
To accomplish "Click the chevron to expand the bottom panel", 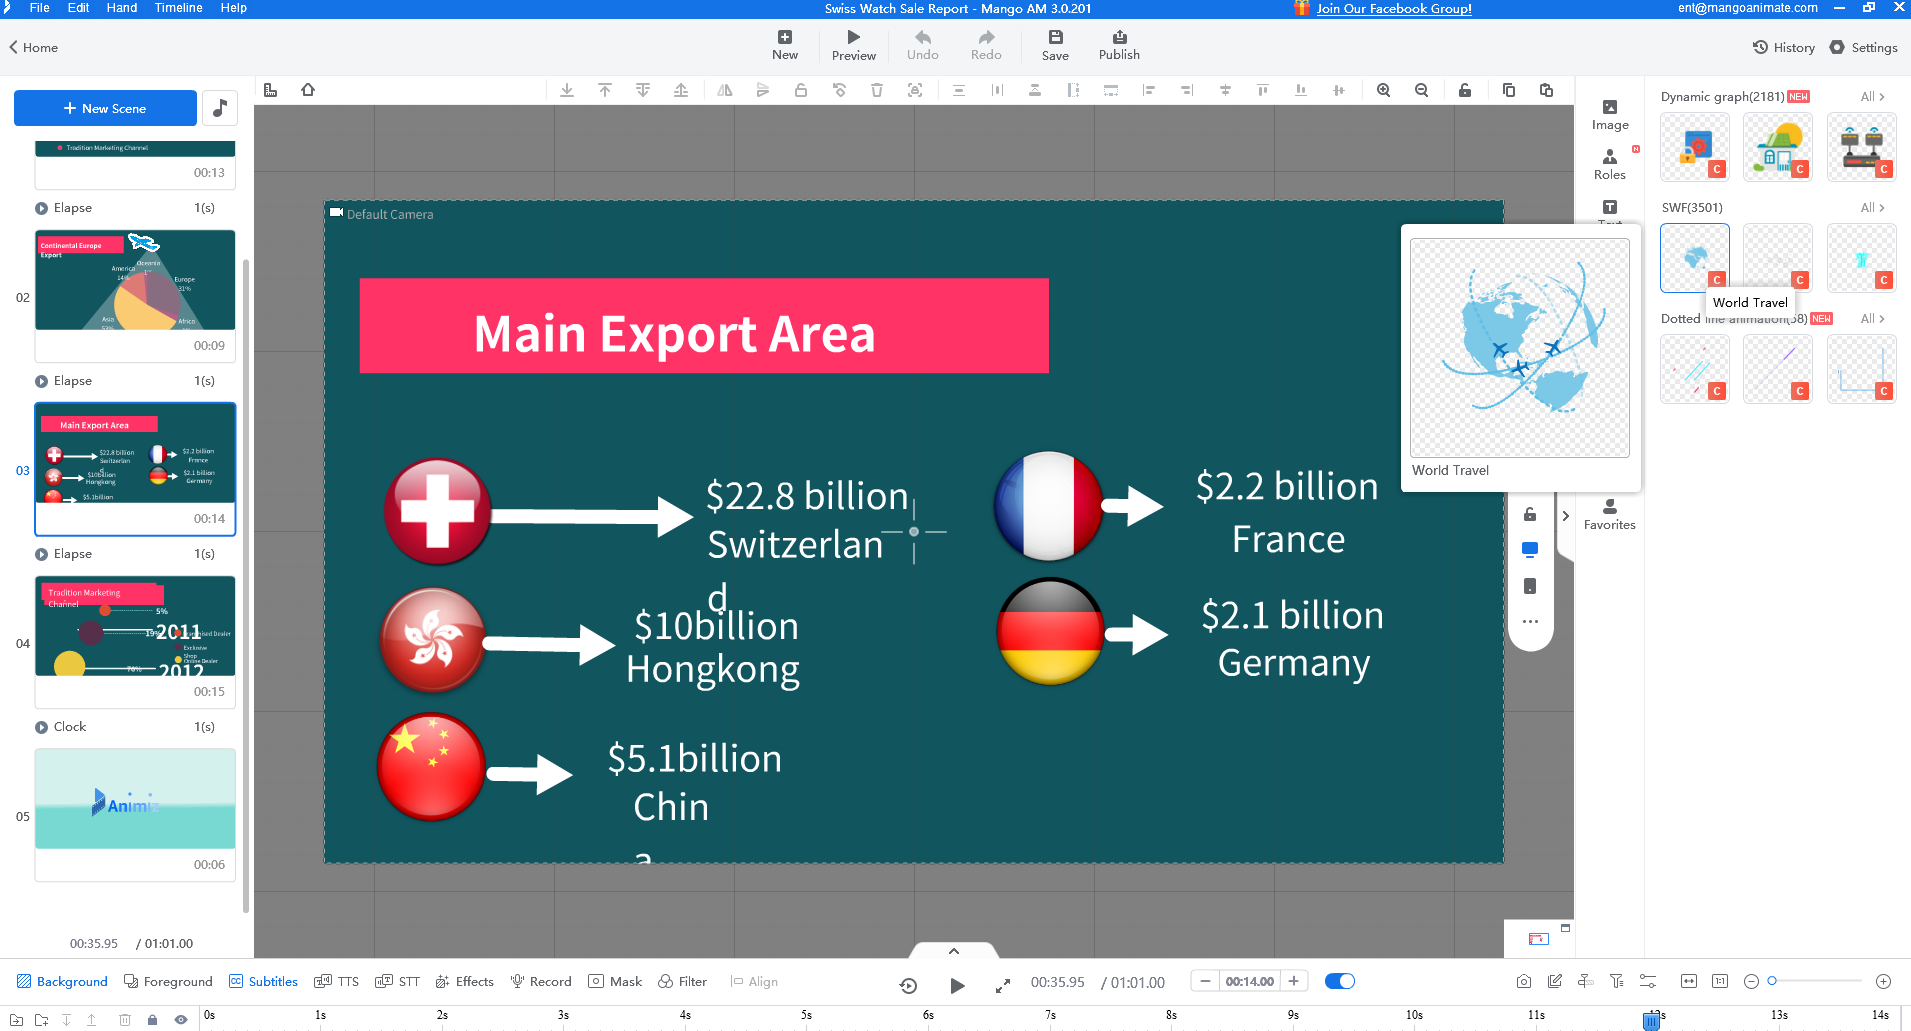I will tap(952, 951).
